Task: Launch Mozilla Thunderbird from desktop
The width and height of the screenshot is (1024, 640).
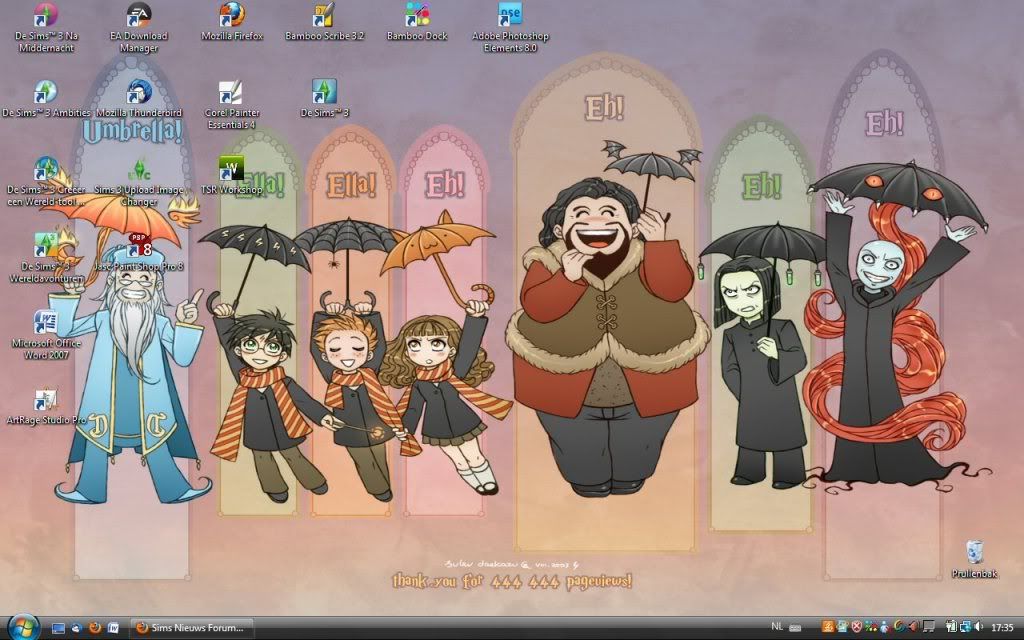Action: click(138, 99)
